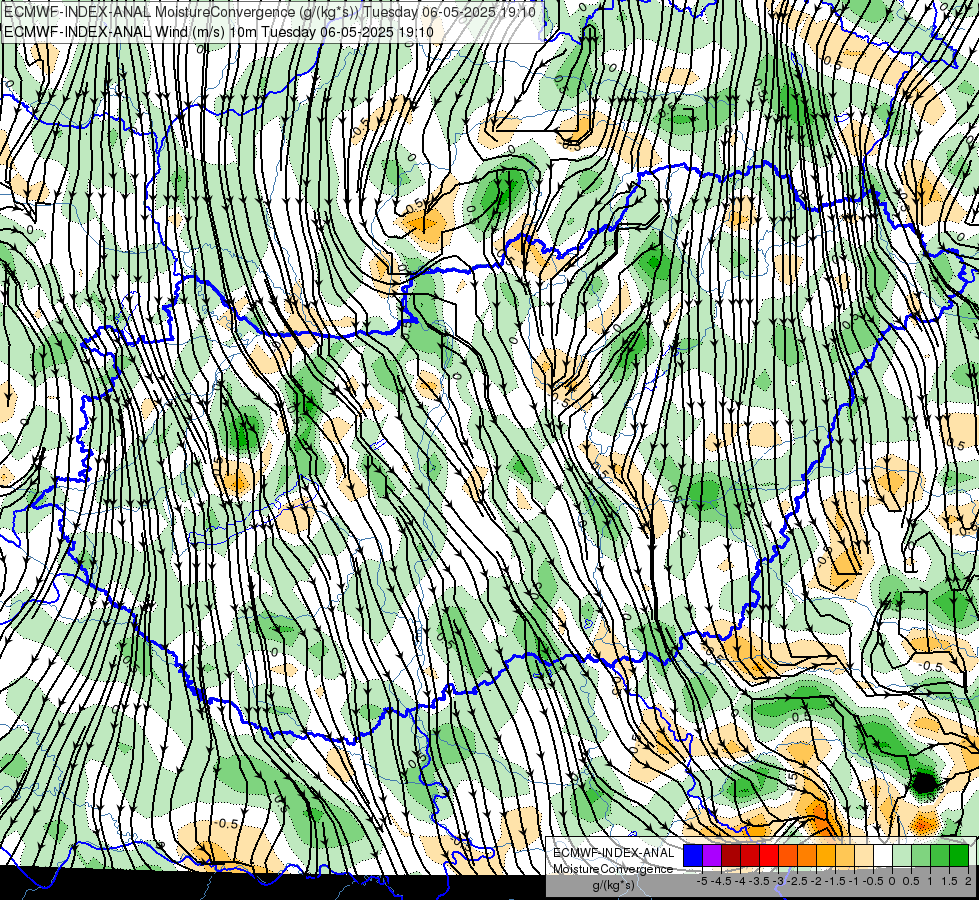The width and height of the screenshot is (979, 900).
Task: Click the -5 tick on the legend scale
Action: coord(702,881)
